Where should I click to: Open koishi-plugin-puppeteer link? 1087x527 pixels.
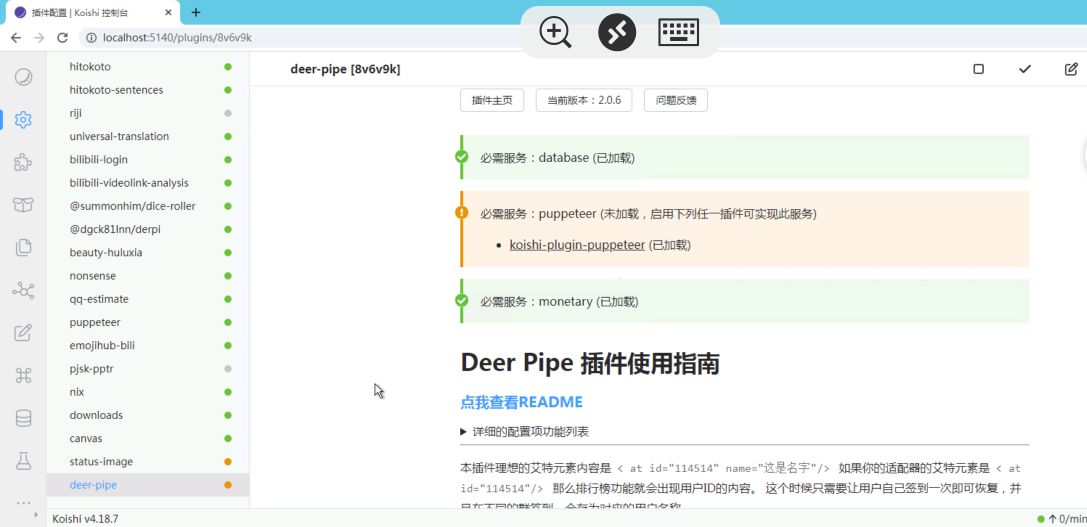coord(577,245)
